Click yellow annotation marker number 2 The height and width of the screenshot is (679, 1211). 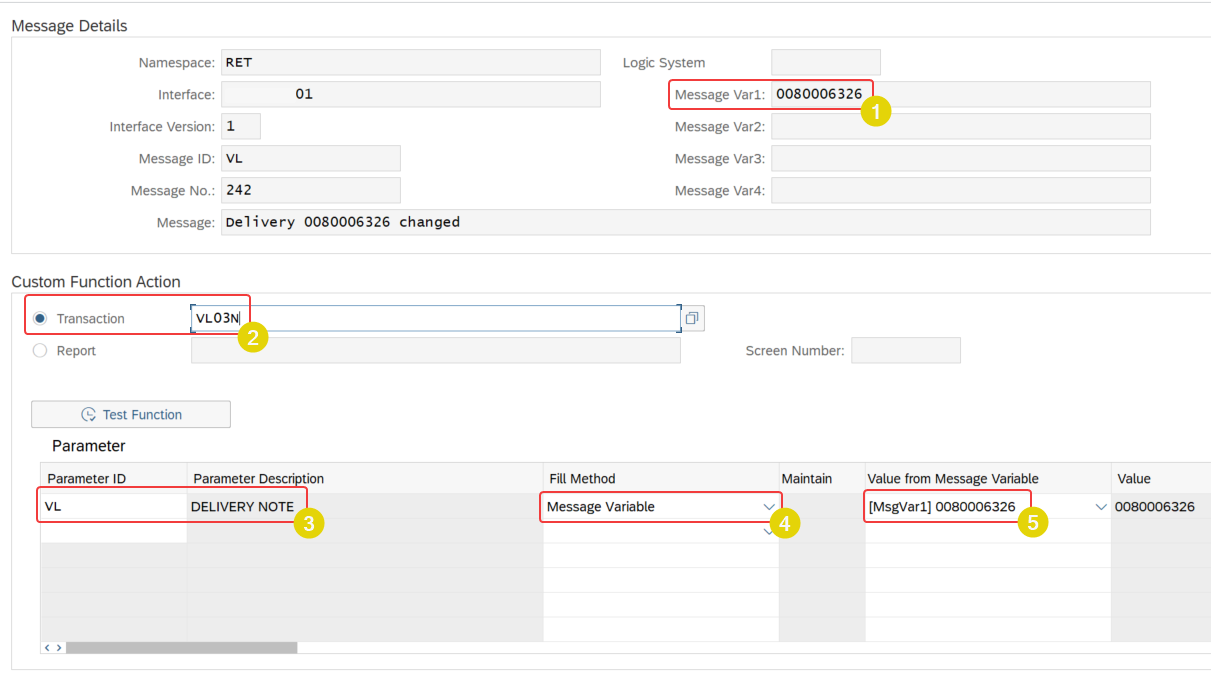coord(252,337)
